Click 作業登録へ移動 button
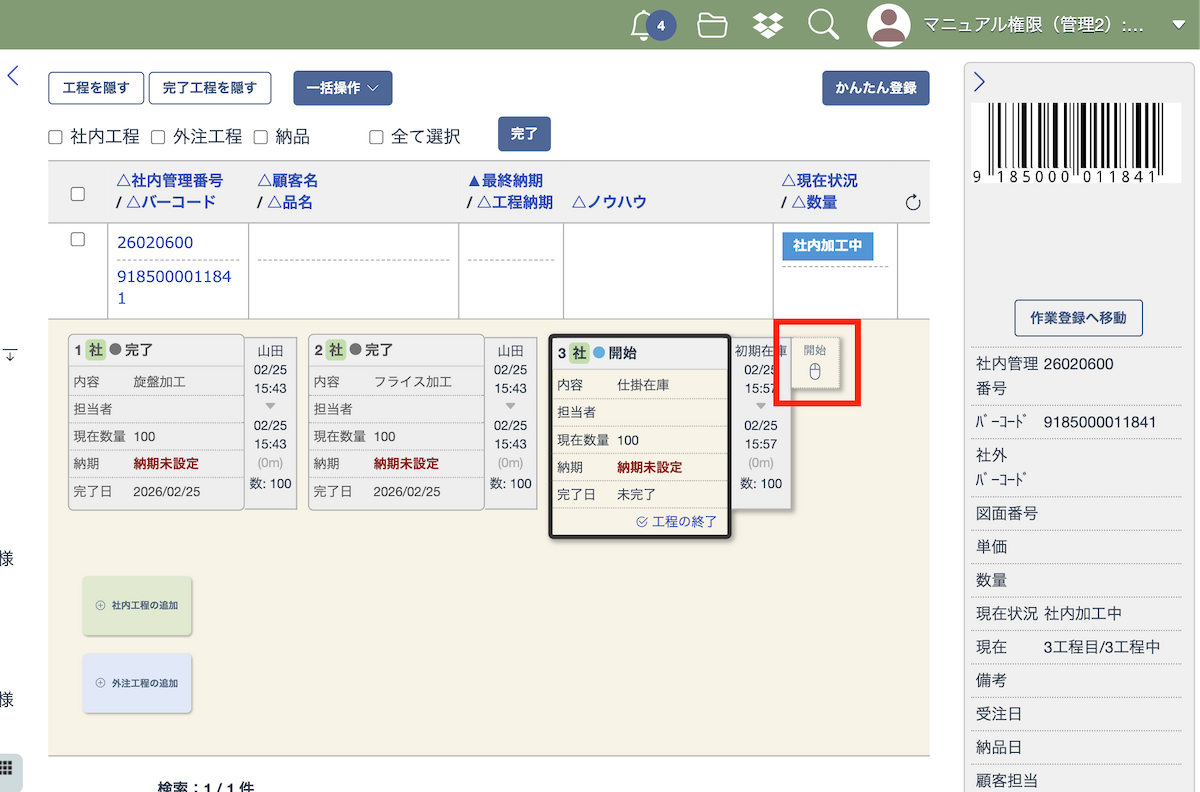Viewport: 1200px width, 792px height. click(x=1078, y=318)
